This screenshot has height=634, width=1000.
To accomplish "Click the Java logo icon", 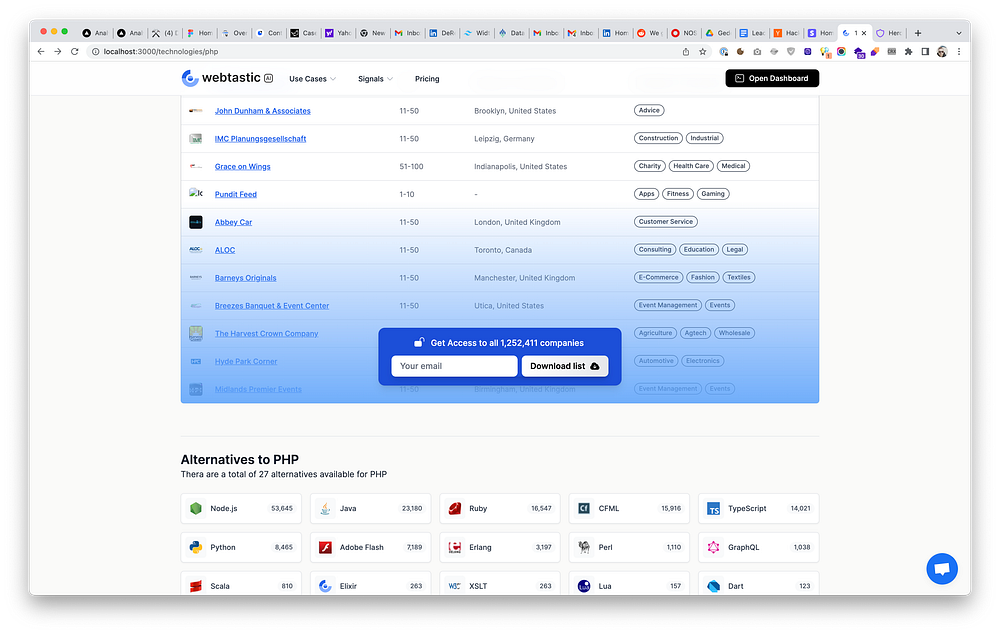I will tap(325, 508).
